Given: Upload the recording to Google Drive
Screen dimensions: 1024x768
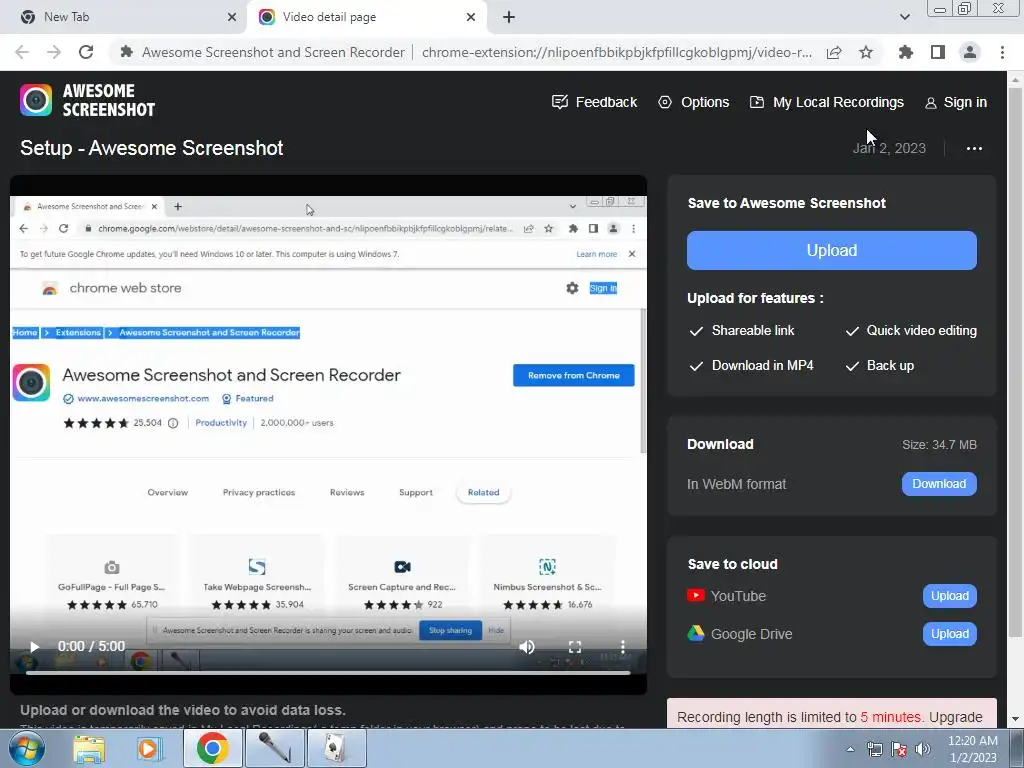Looking at the screenshot, I should point(950,633).
